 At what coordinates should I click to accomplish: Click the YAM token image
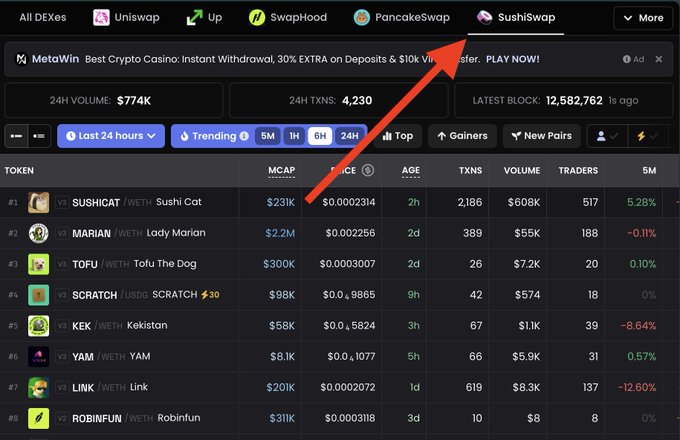(39, 357)
